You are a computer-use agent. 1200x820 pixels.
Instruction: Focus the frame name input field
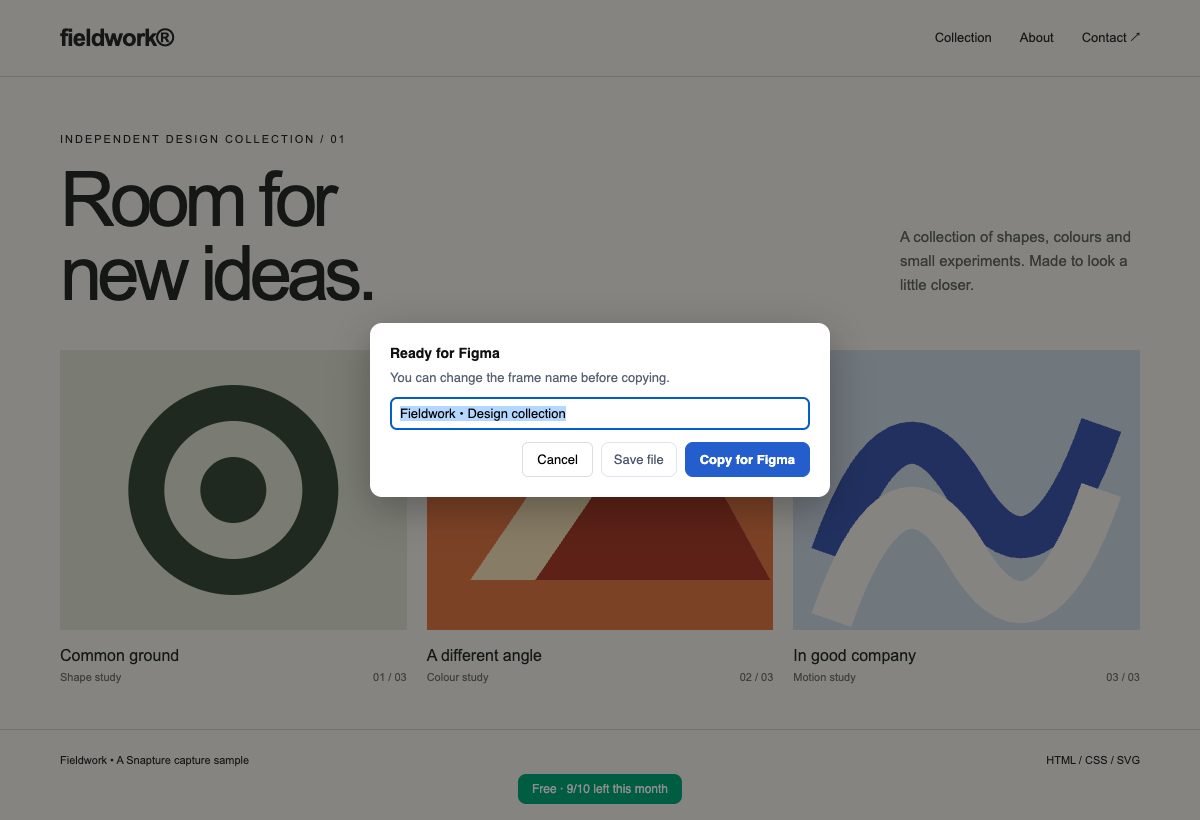600,413
